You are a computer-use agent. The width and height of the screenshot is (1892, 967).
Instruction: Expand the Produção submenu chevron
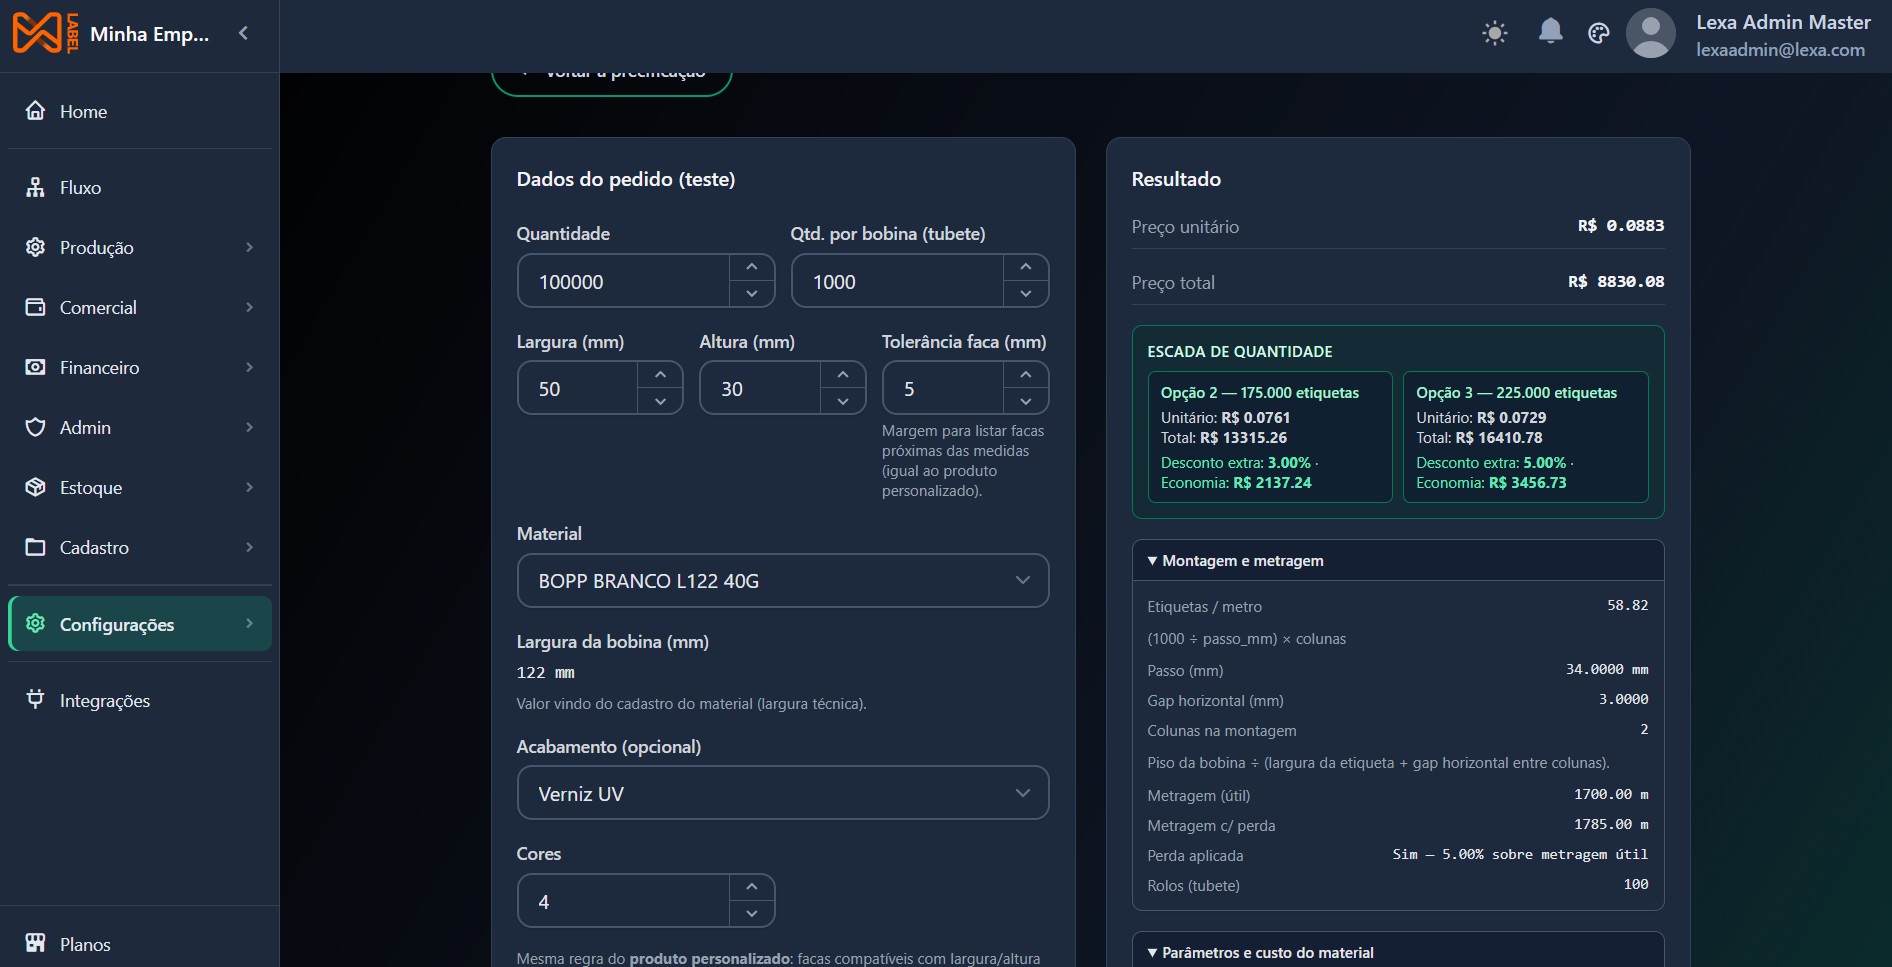tap(249, 247)
